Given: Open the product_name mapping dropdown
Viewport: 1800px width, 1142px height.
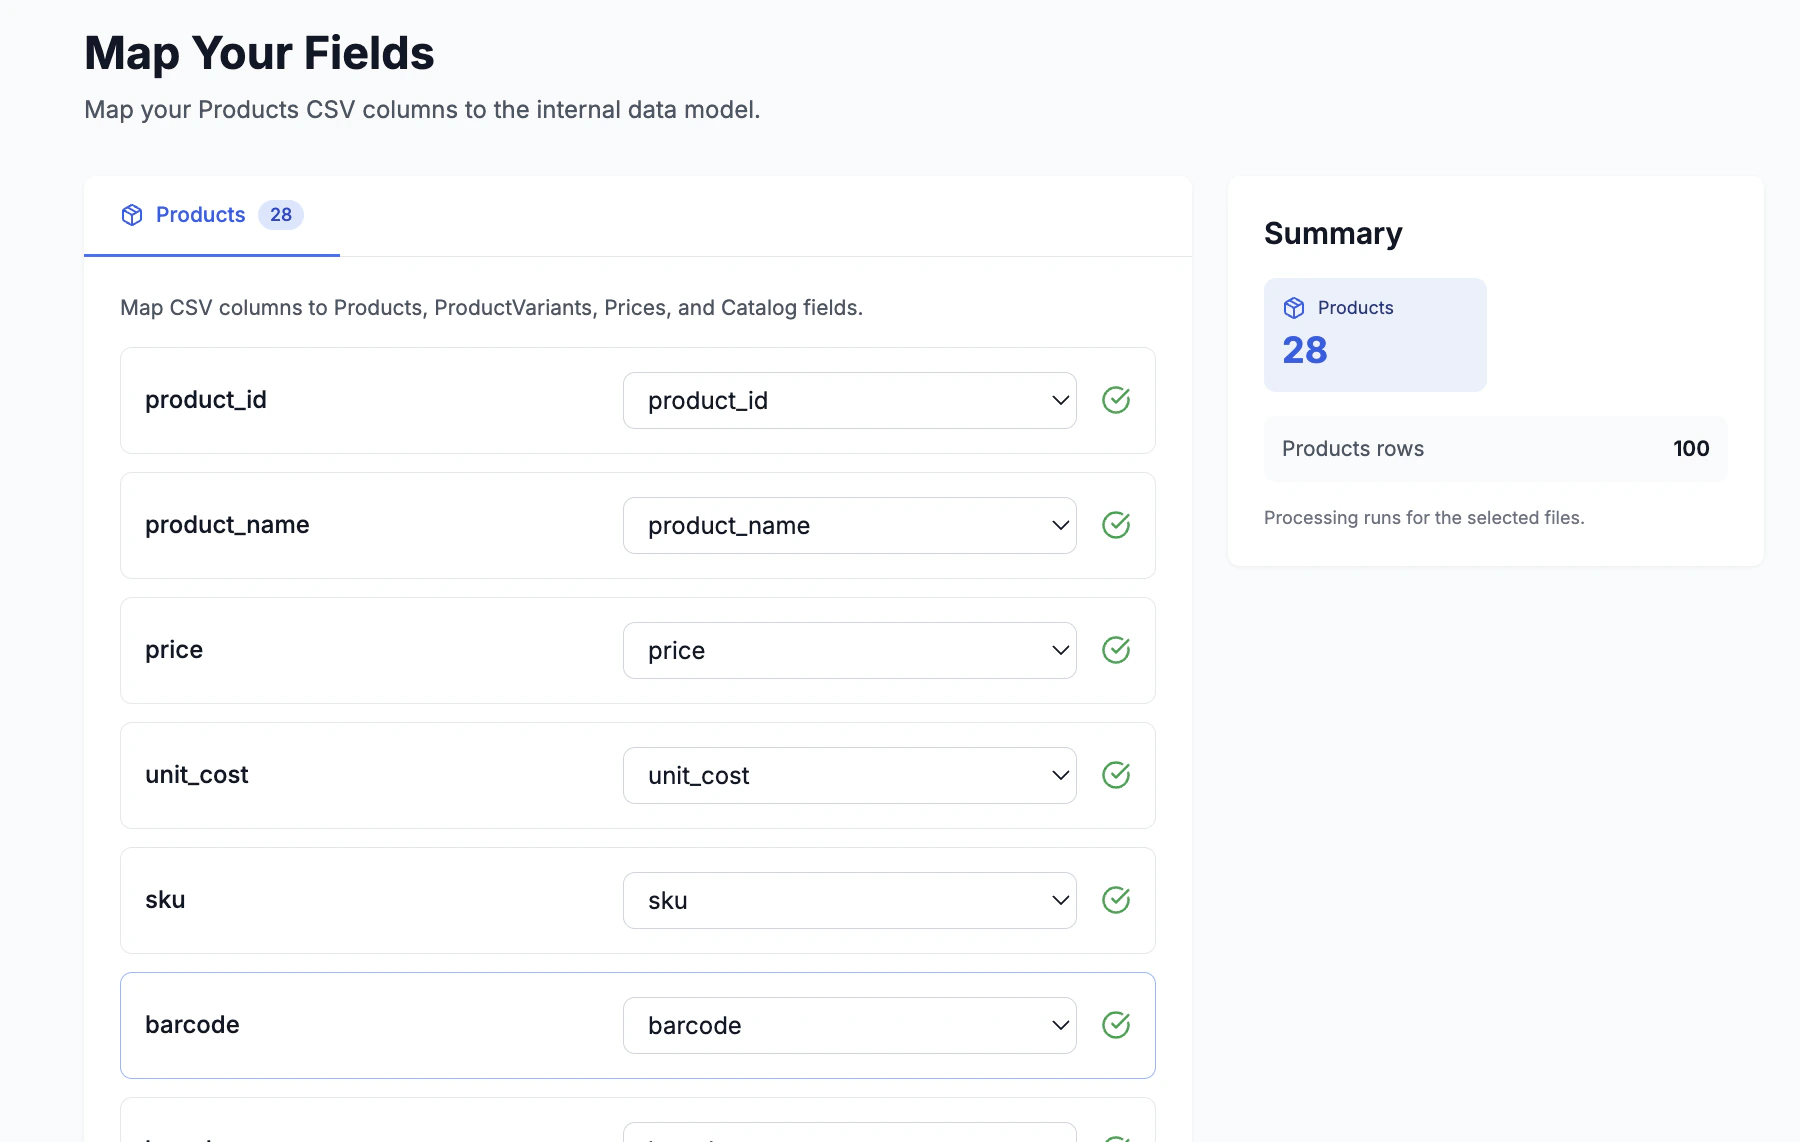Looking at the screenshot, I should (x=849, y=525).
